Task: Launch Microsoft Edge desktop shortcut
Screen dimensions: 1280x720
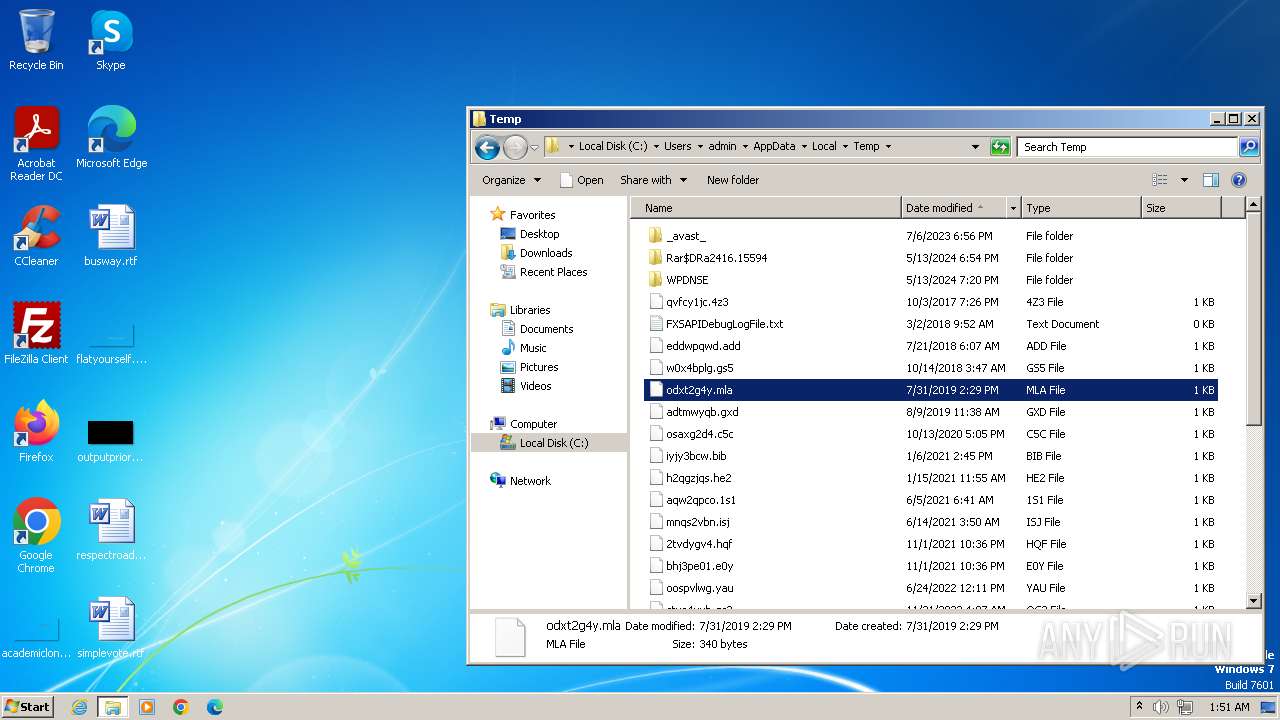Action: 111,137
